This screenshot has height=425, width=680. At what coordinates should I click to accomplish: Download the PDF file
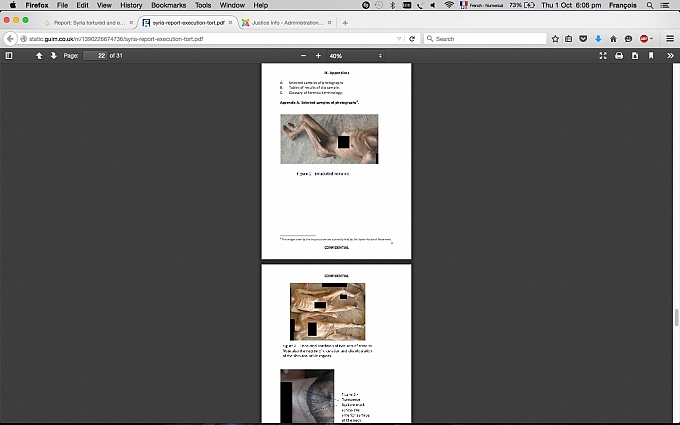coord(635,56)
